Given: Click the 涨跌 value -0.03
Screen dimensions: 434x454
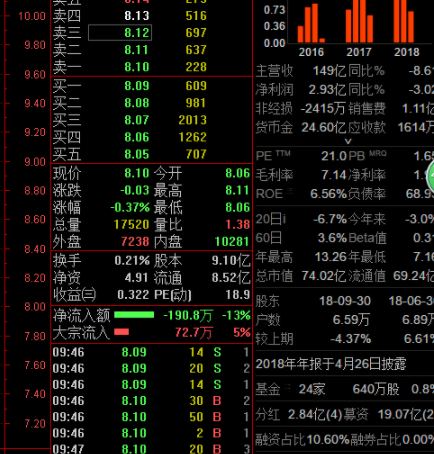Looking at the screenshot, I should pos(135,190).
